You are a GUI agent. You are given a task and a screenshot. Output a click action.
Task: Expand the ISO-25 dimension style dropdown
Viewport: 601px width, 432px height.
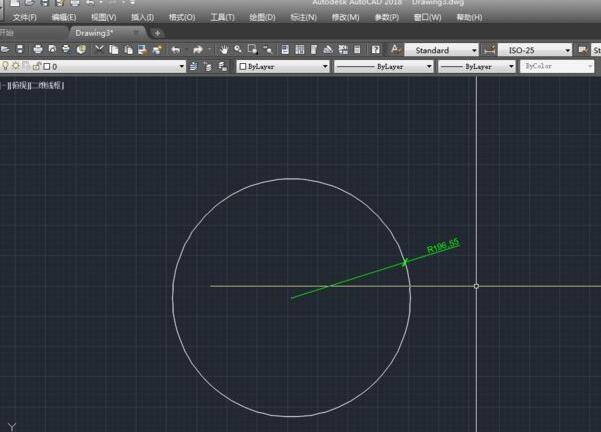[568, 49]
